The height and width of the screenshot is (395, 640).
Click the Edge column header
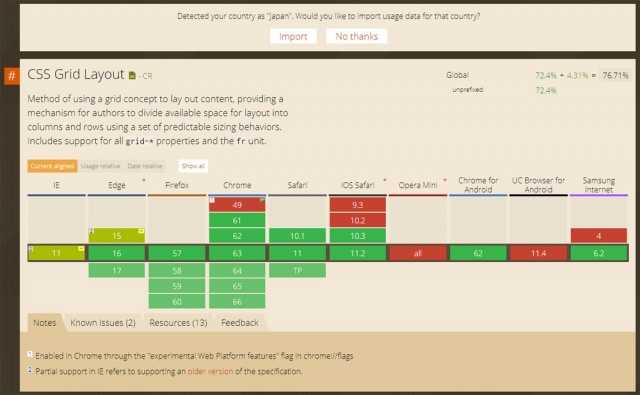tap(117, 185)
